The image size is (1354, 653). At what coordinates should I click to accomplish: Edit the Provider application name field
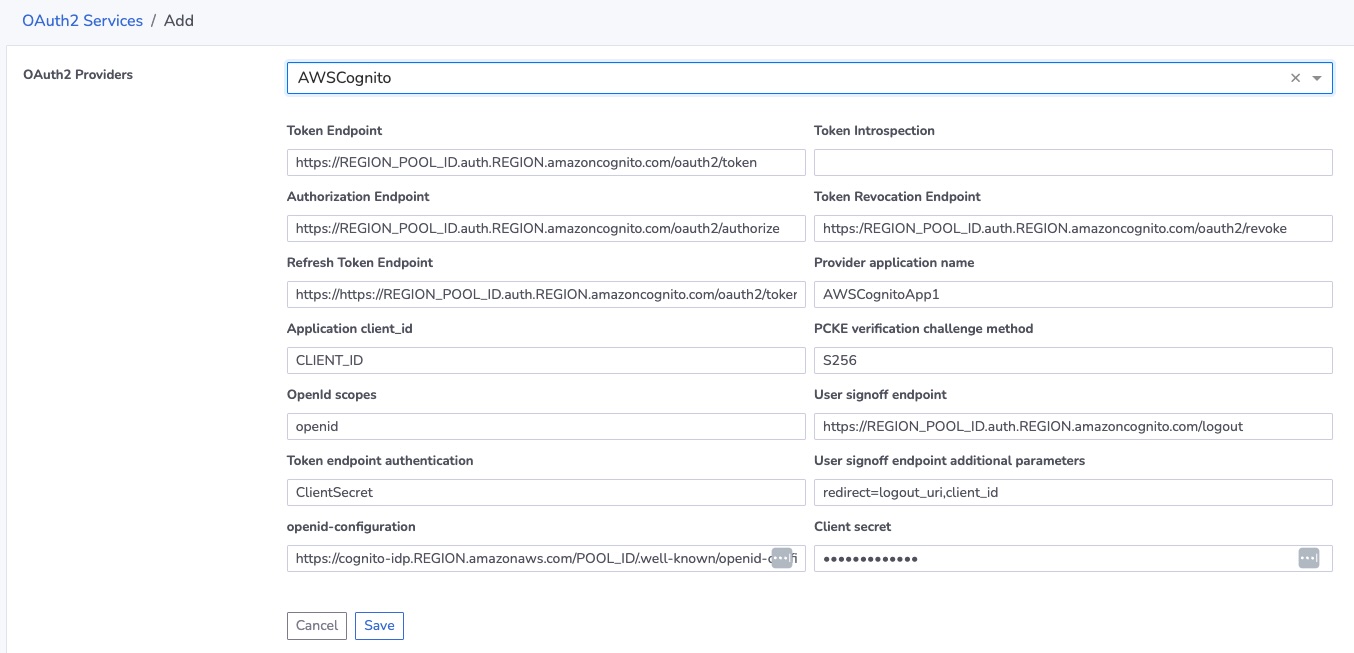coord(1072,294)
